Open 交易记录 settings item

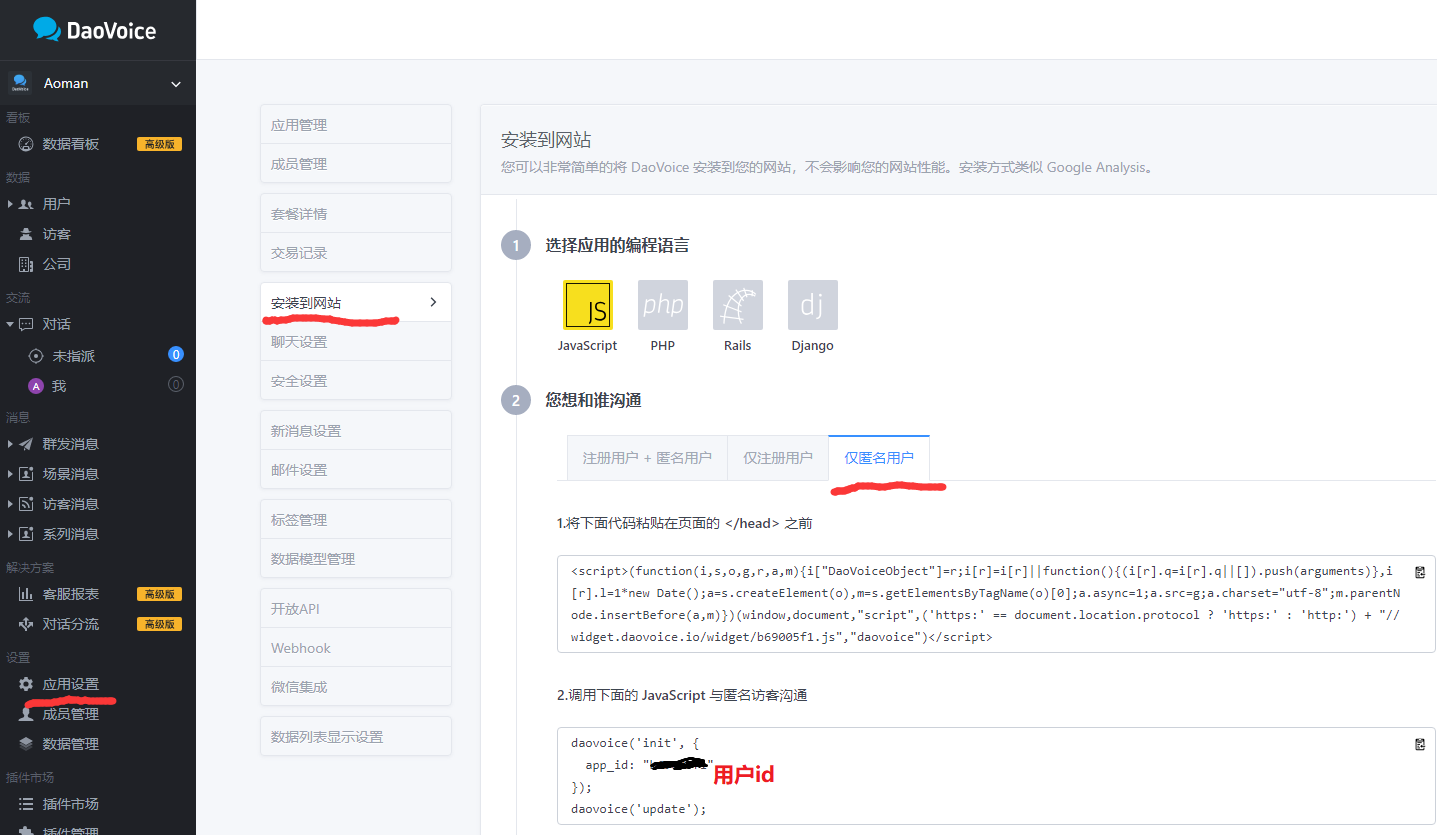click(x=356, y=253)
